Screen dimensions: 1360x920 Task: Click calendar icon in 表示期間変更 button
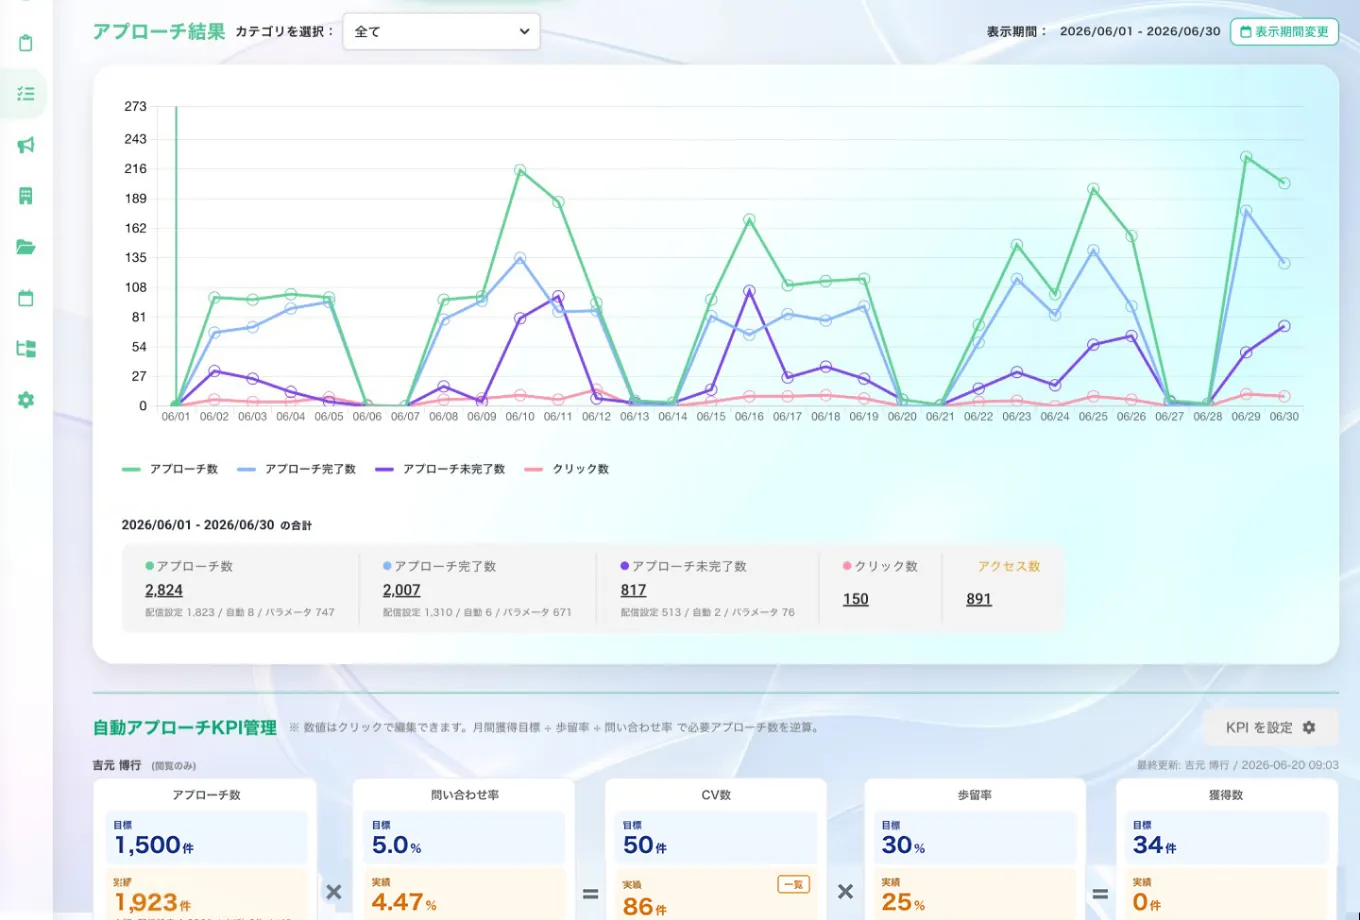point(1245,32)
